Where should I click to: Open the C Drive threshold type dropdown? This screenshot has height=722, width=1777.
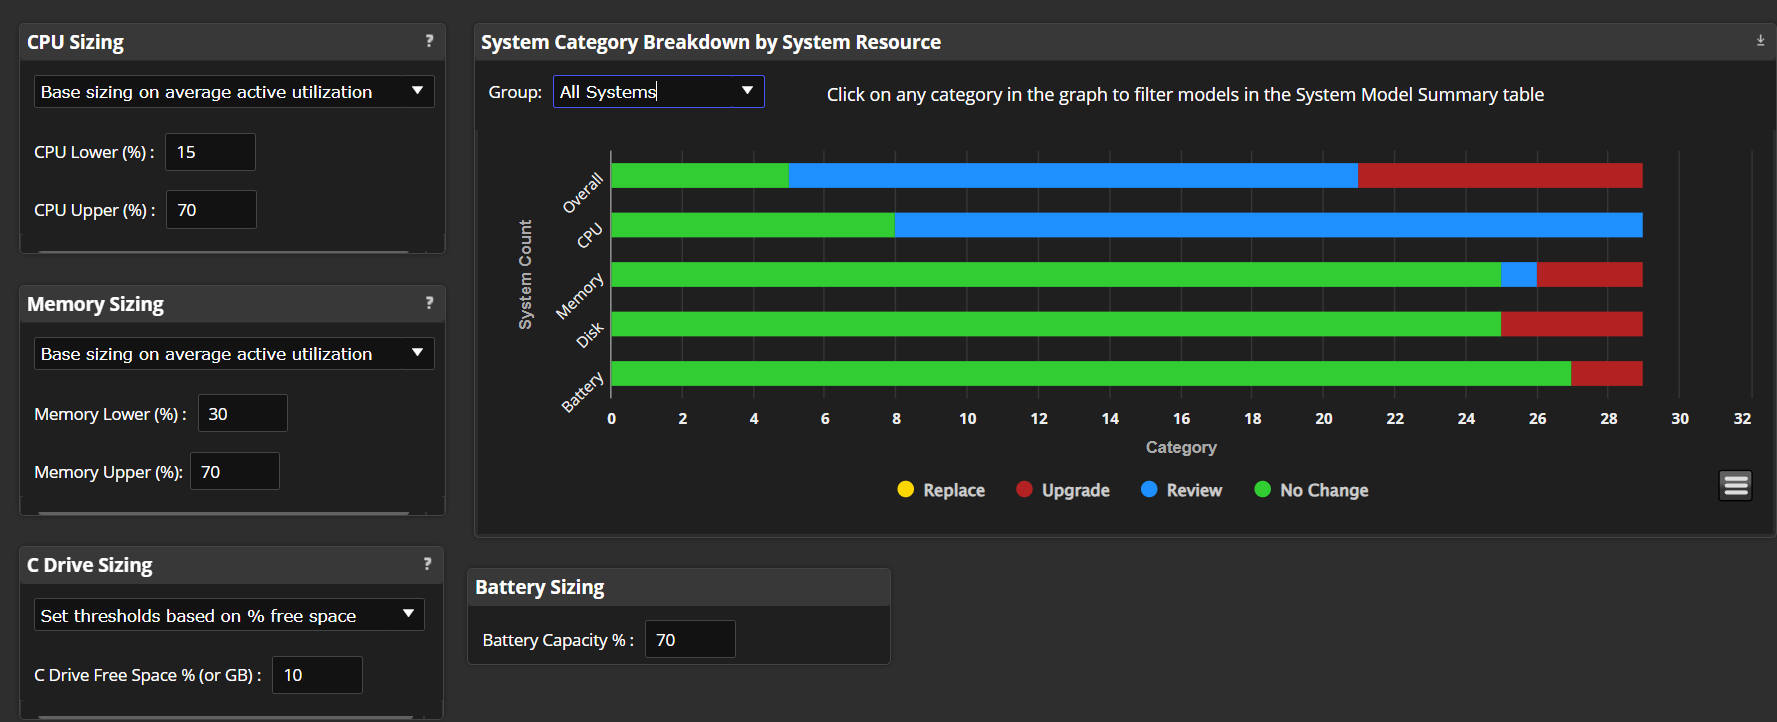click(x=229, y=615)
